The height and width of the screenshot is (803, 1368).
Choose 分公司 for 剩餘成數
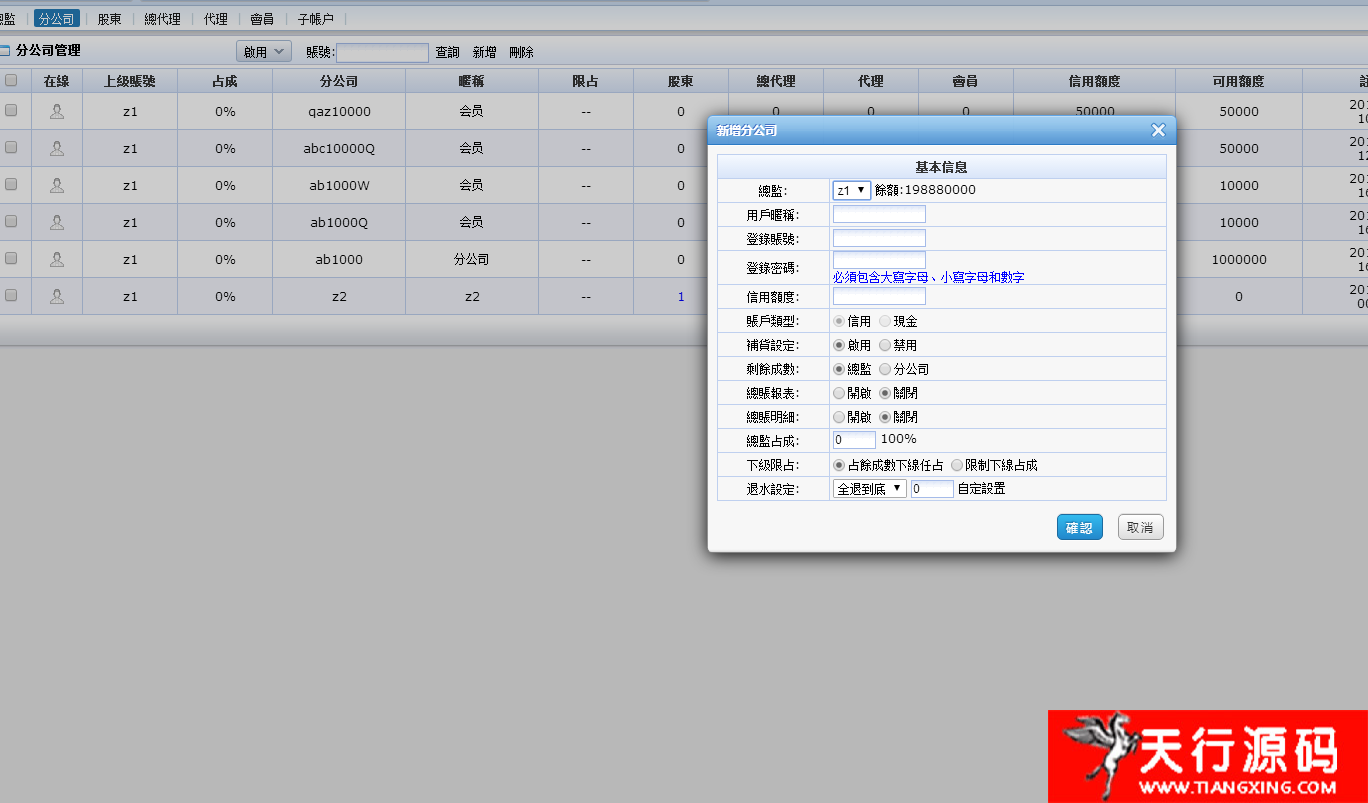pos(885,369)
